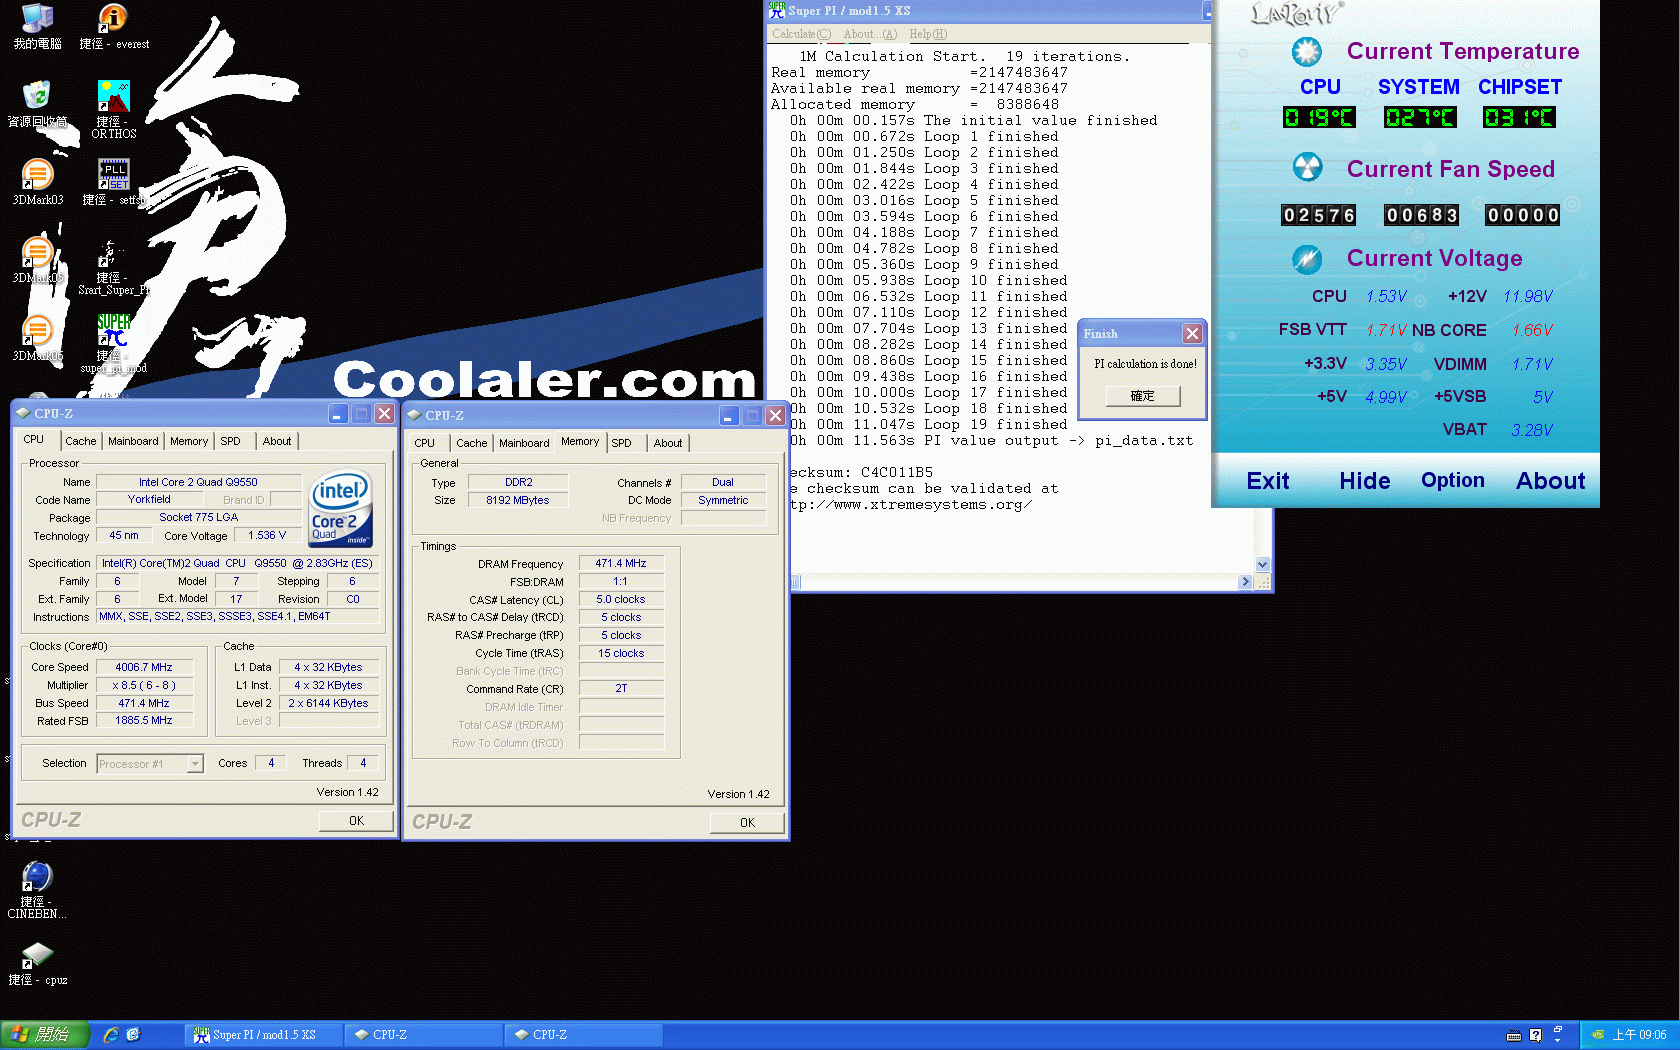Switch to Memory tab in left CPU-Z window

(x=189, y=441)
